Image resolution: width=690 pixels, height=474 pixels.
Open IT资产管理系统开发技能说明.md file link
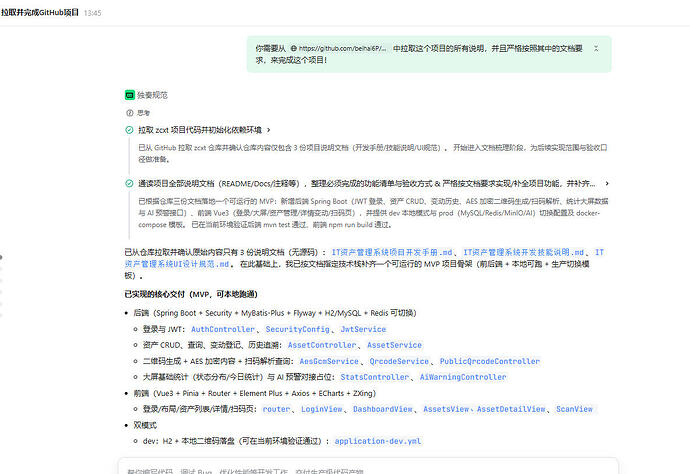coord(524,252)
